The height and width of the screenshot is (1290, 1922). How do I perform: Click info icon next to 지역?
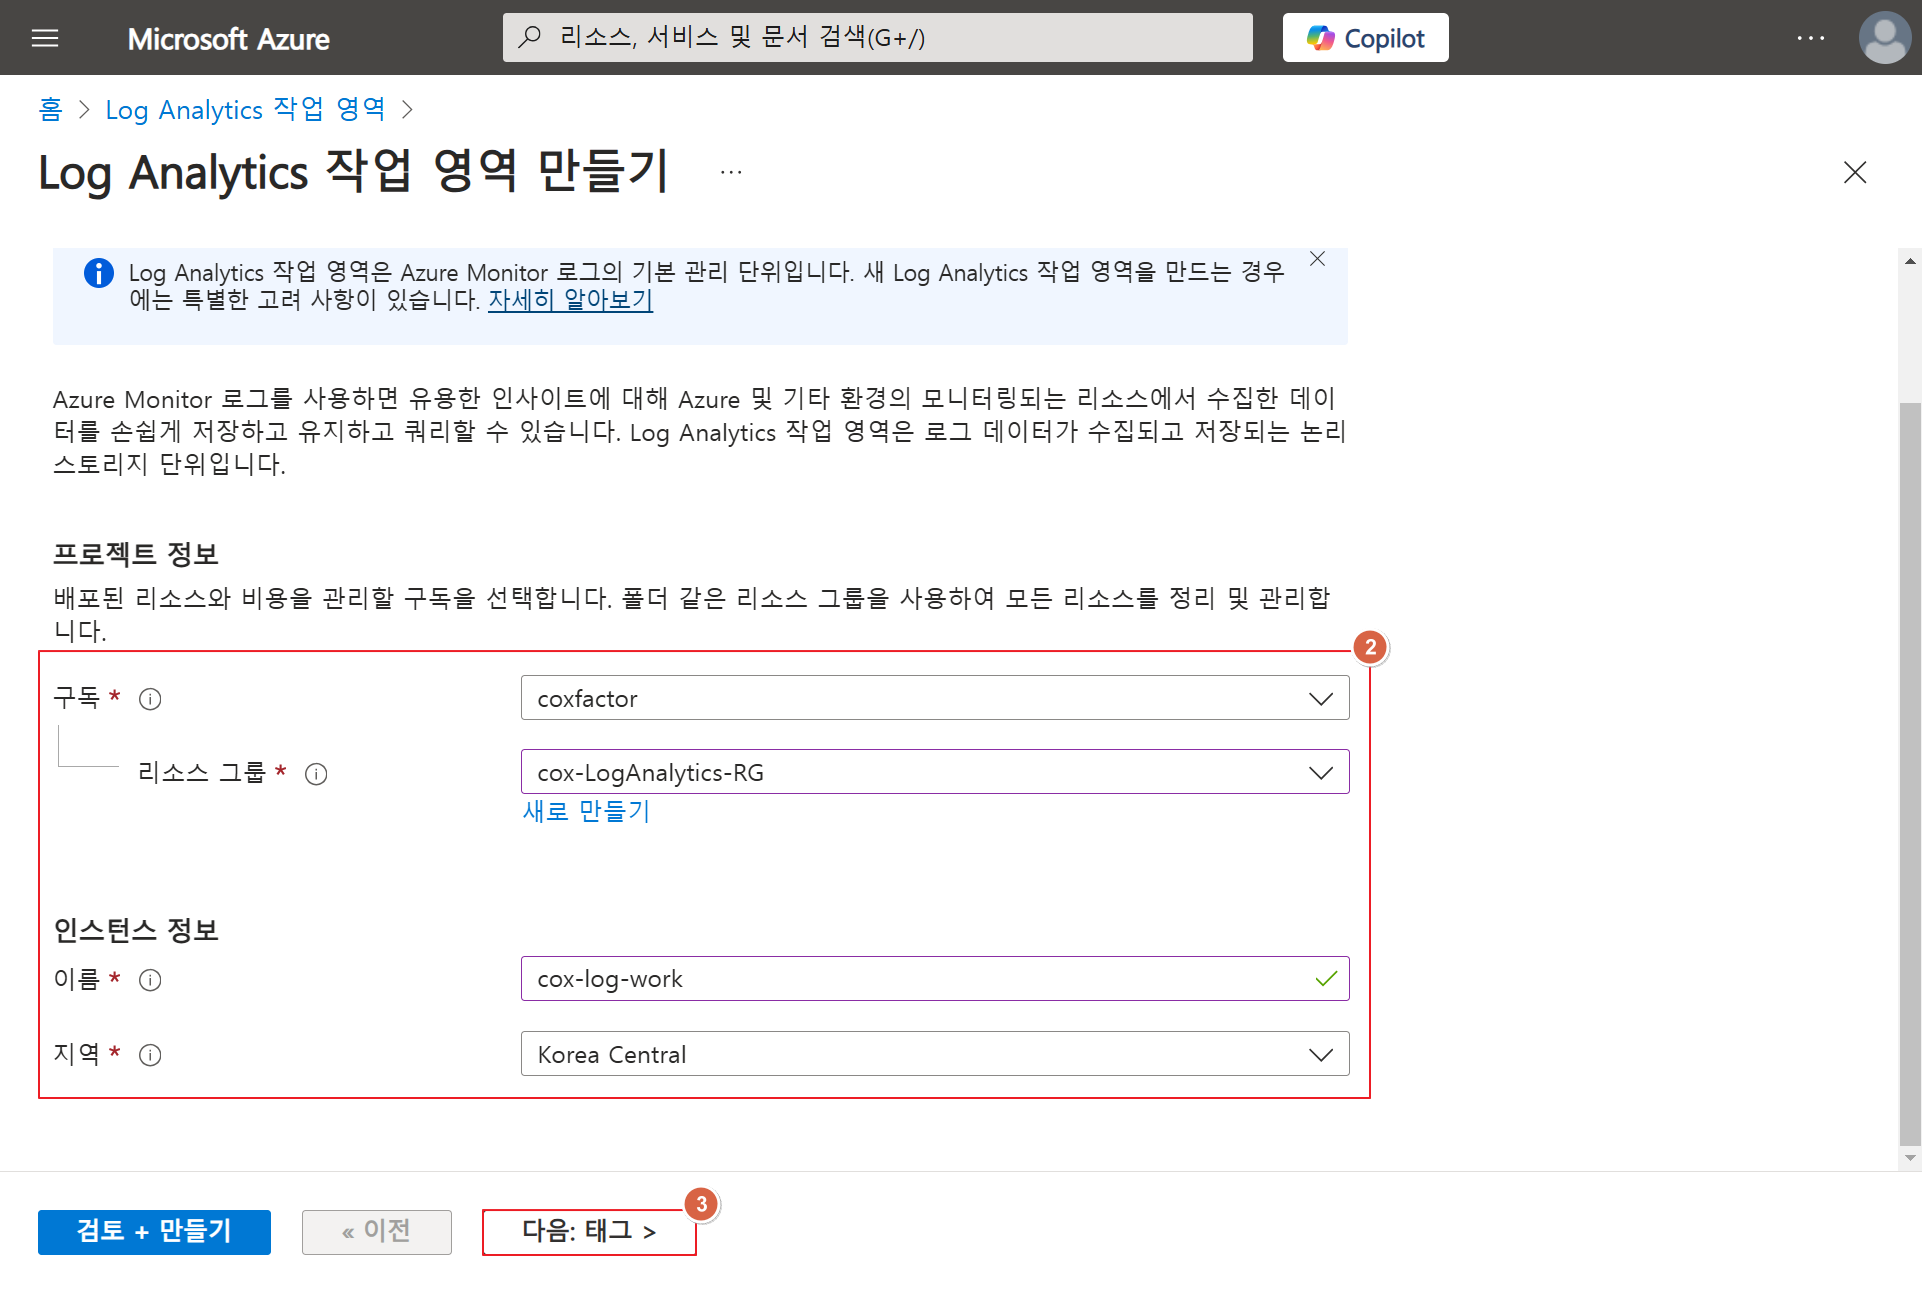coord(150,1055)
